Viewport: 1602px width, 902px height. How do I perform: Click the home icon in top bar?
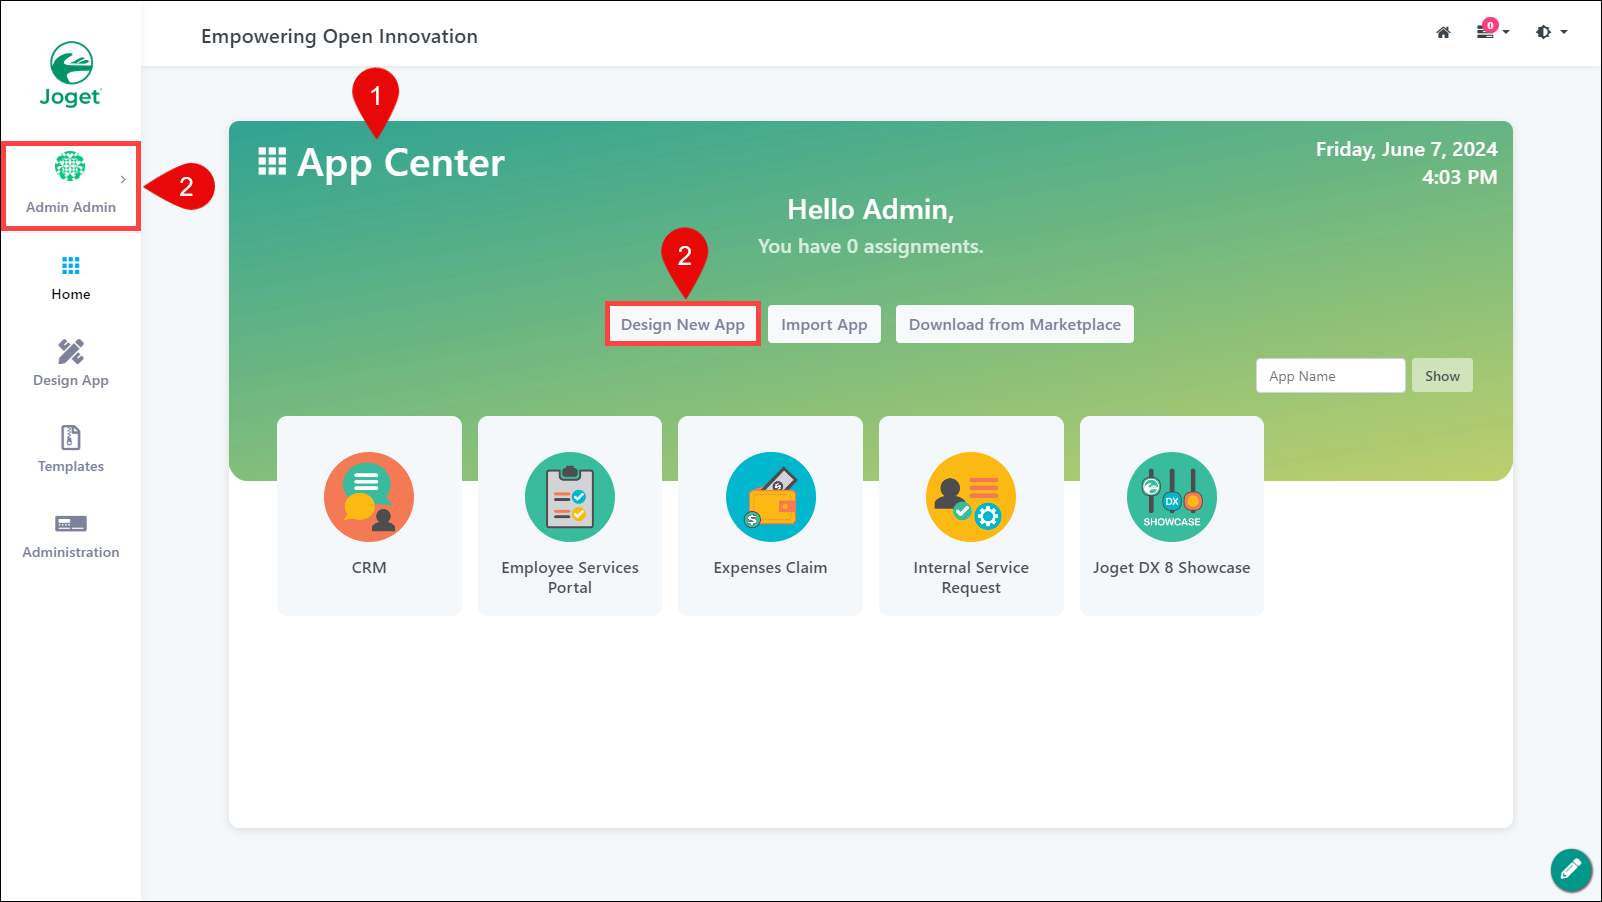click(1443, 32)
